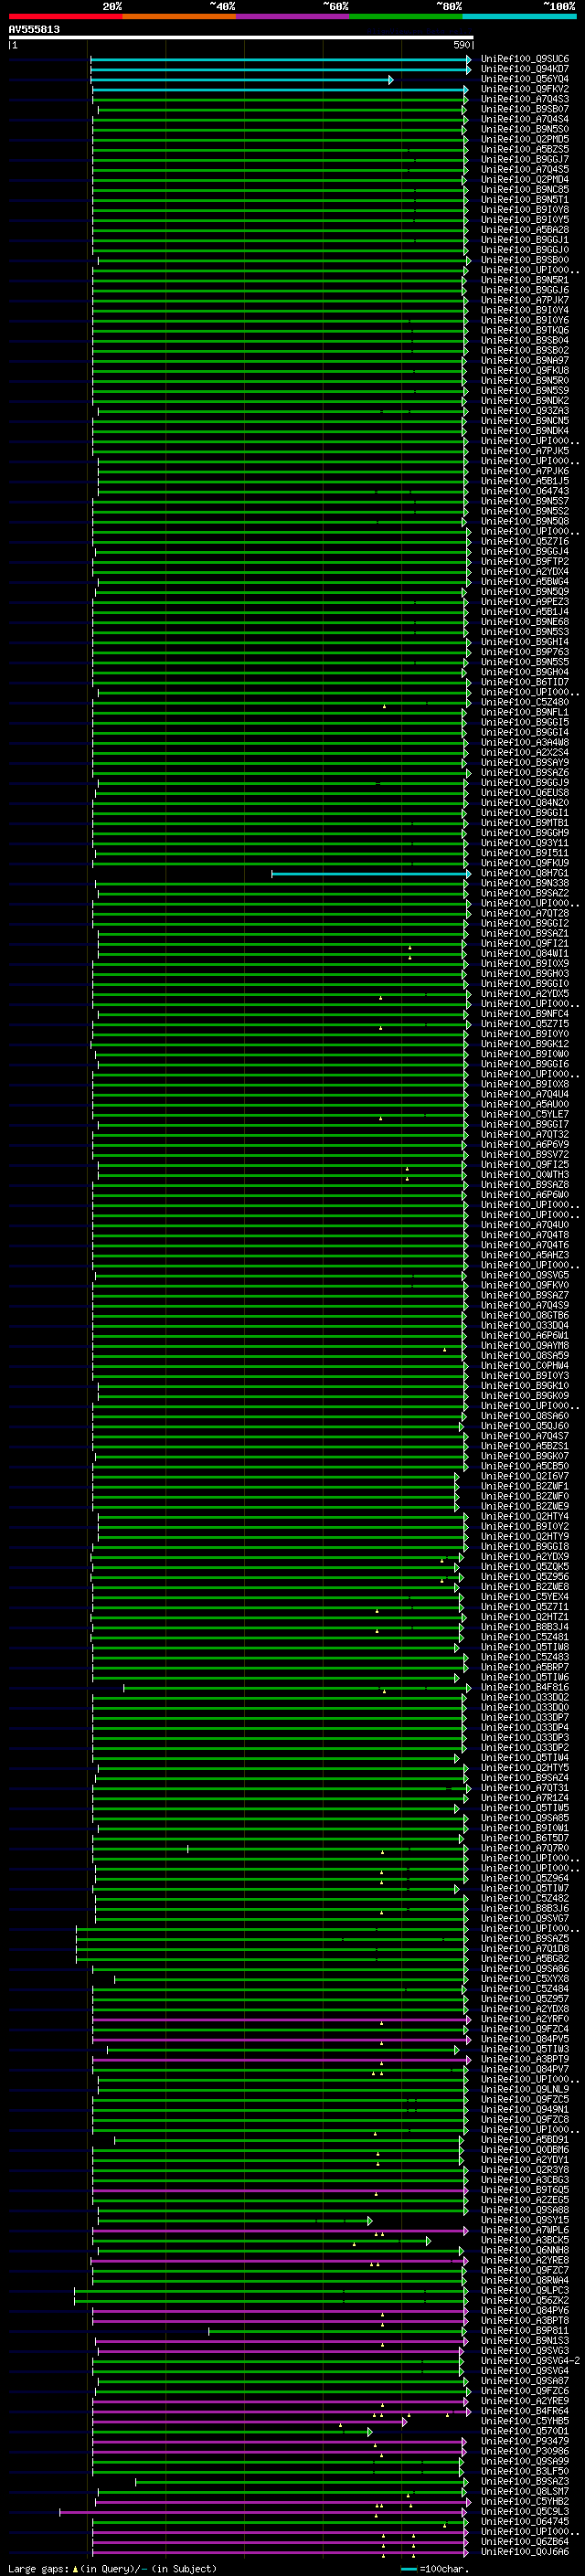Select label UniRef100_Q84WI1
This screenshot has width=585, height=2576.
(524, 953)
